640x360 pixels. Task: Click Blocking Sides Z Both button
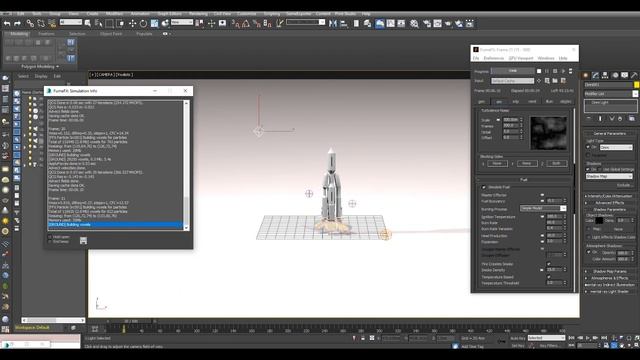click(x=556, y=164)
